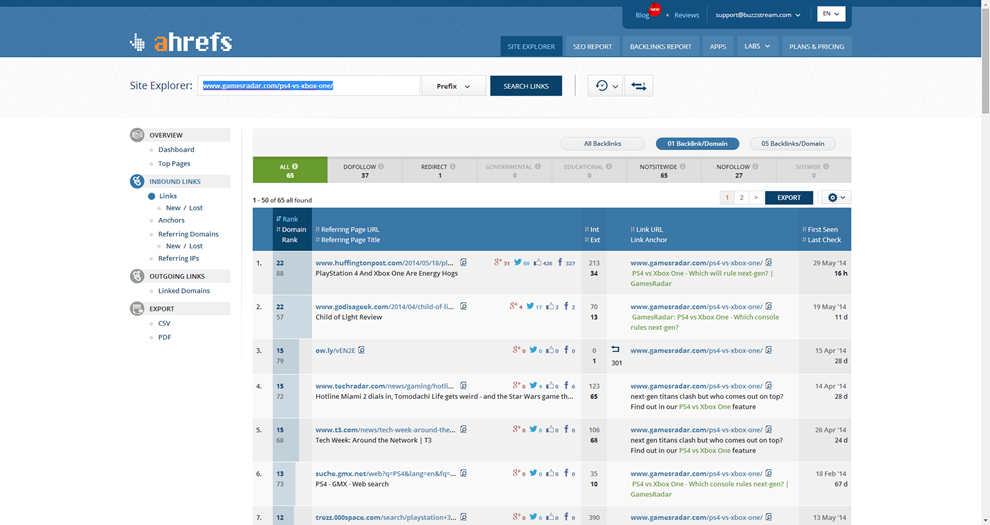This screenshot has width=990, height=525.
Task: Open the PLANS & PRICING tab
Action: coord(816,47)
